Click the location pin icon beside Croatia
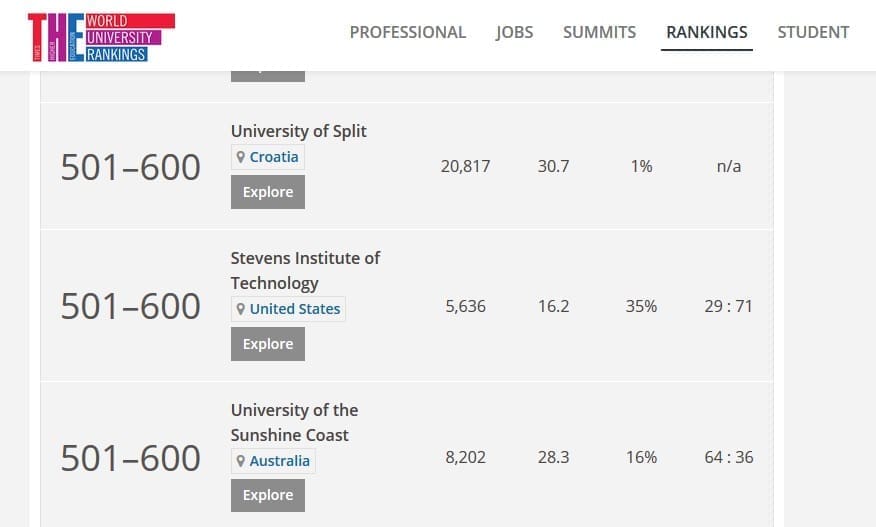Viewport: 876px width, 527px height. click(240, 157)
